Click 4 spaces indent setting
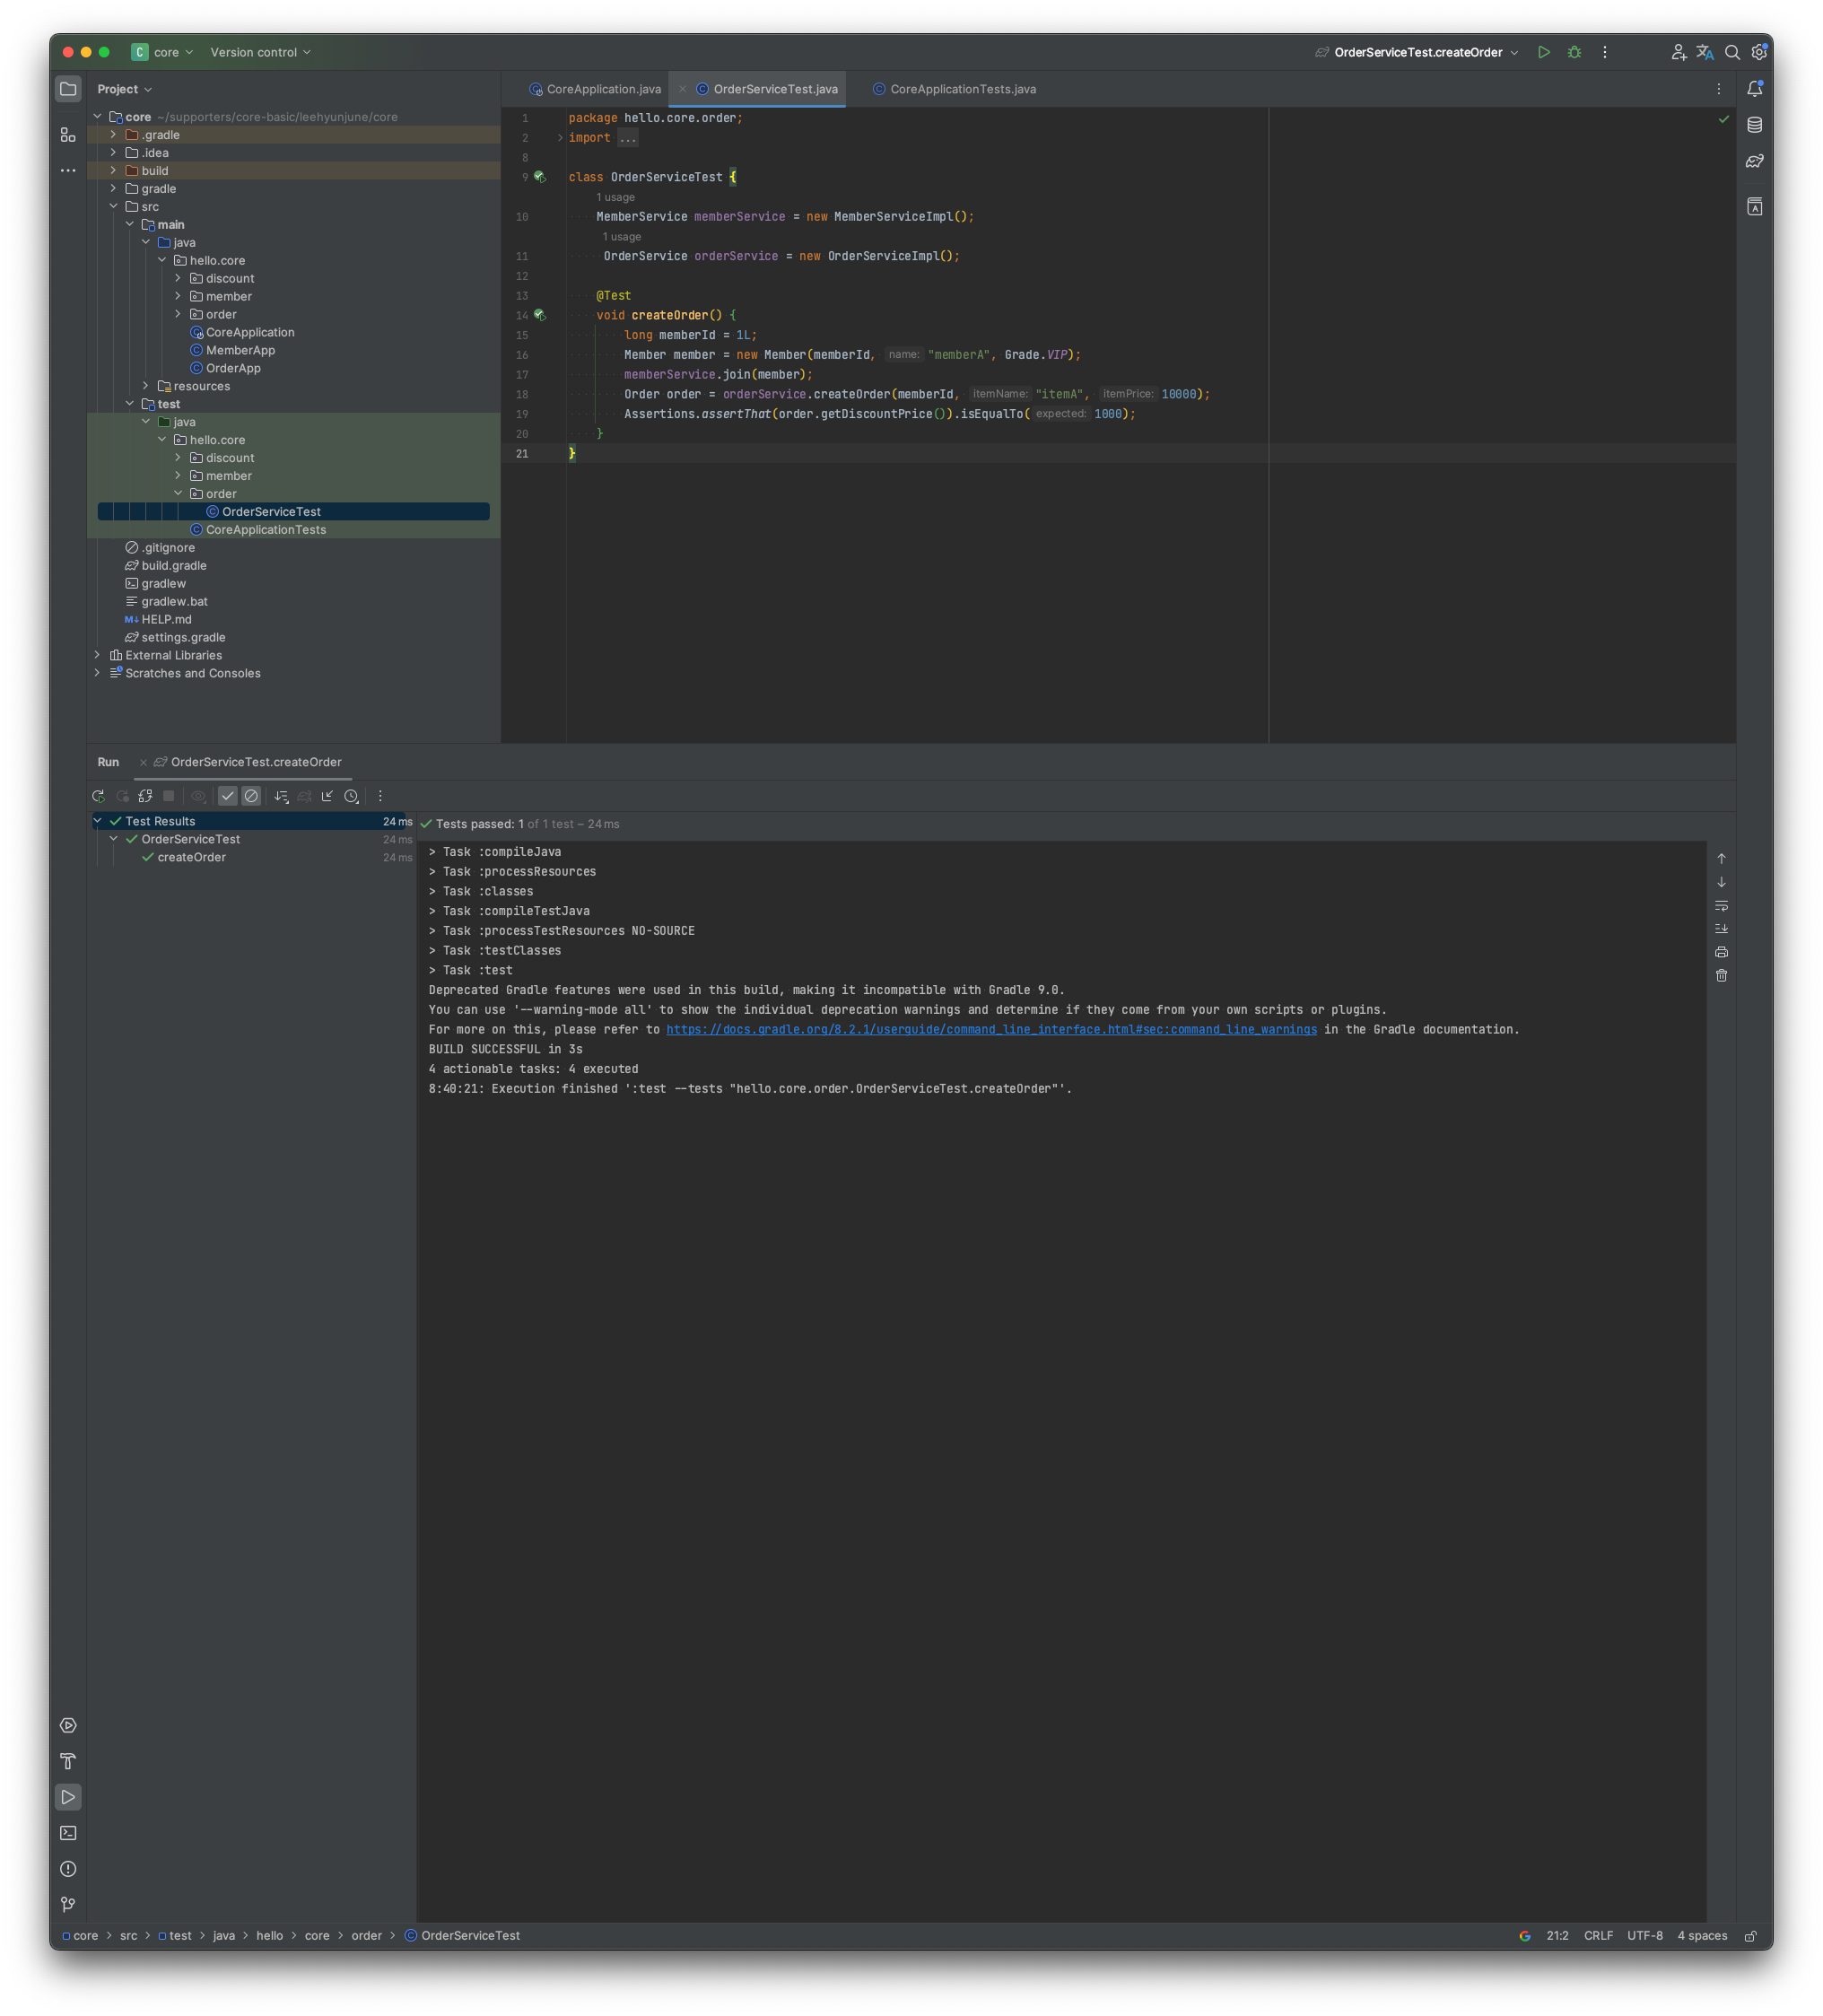This screenshot has width=1823, height=2016. pyautogui.click(x=1702, y=1936)
